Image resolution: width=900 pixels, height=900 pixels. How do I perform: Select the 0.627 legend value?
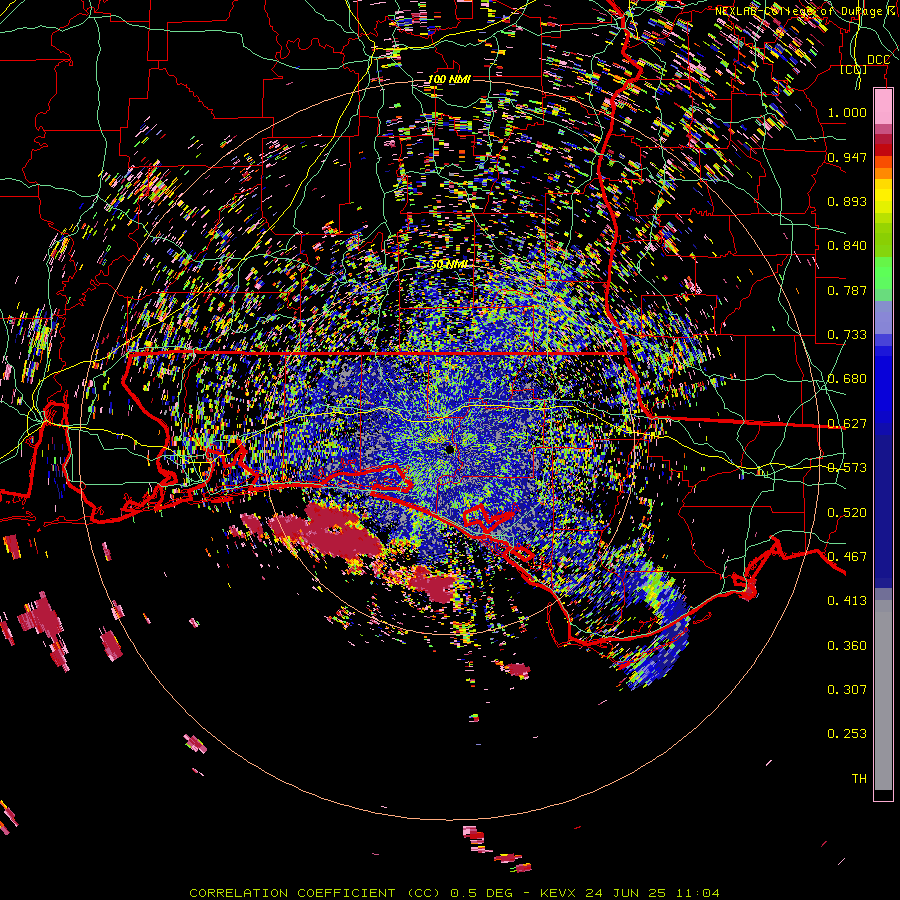847,424
